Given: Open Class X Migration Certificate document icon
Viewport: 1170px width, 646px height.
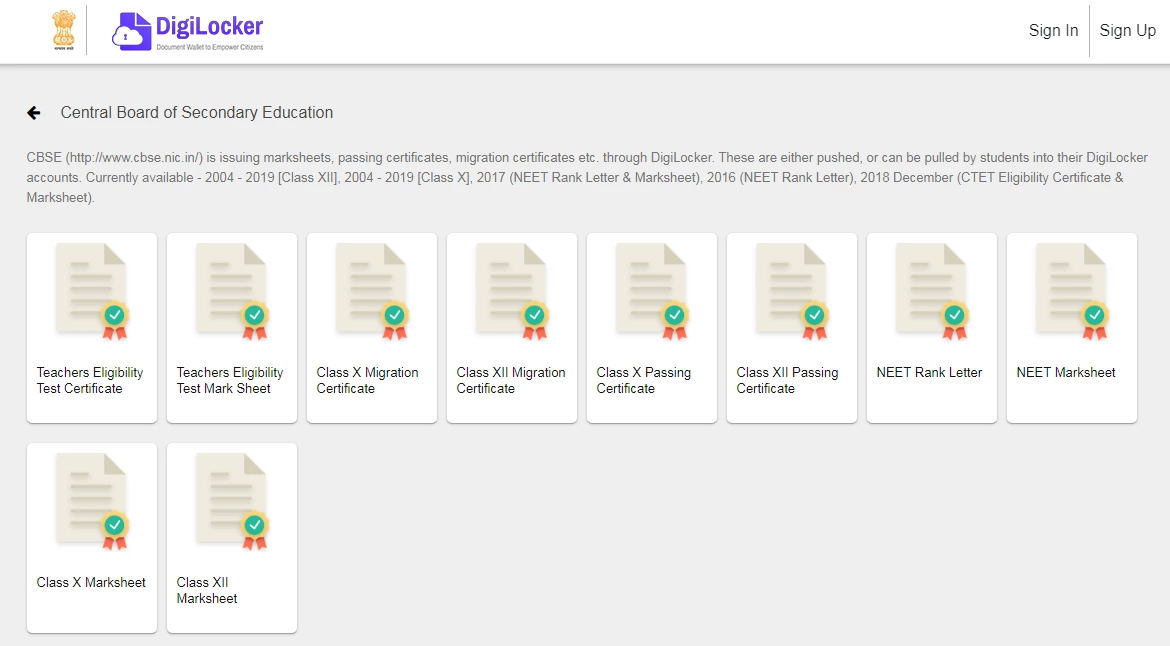Looking at the screenshot, I should [x=372, y=292].
